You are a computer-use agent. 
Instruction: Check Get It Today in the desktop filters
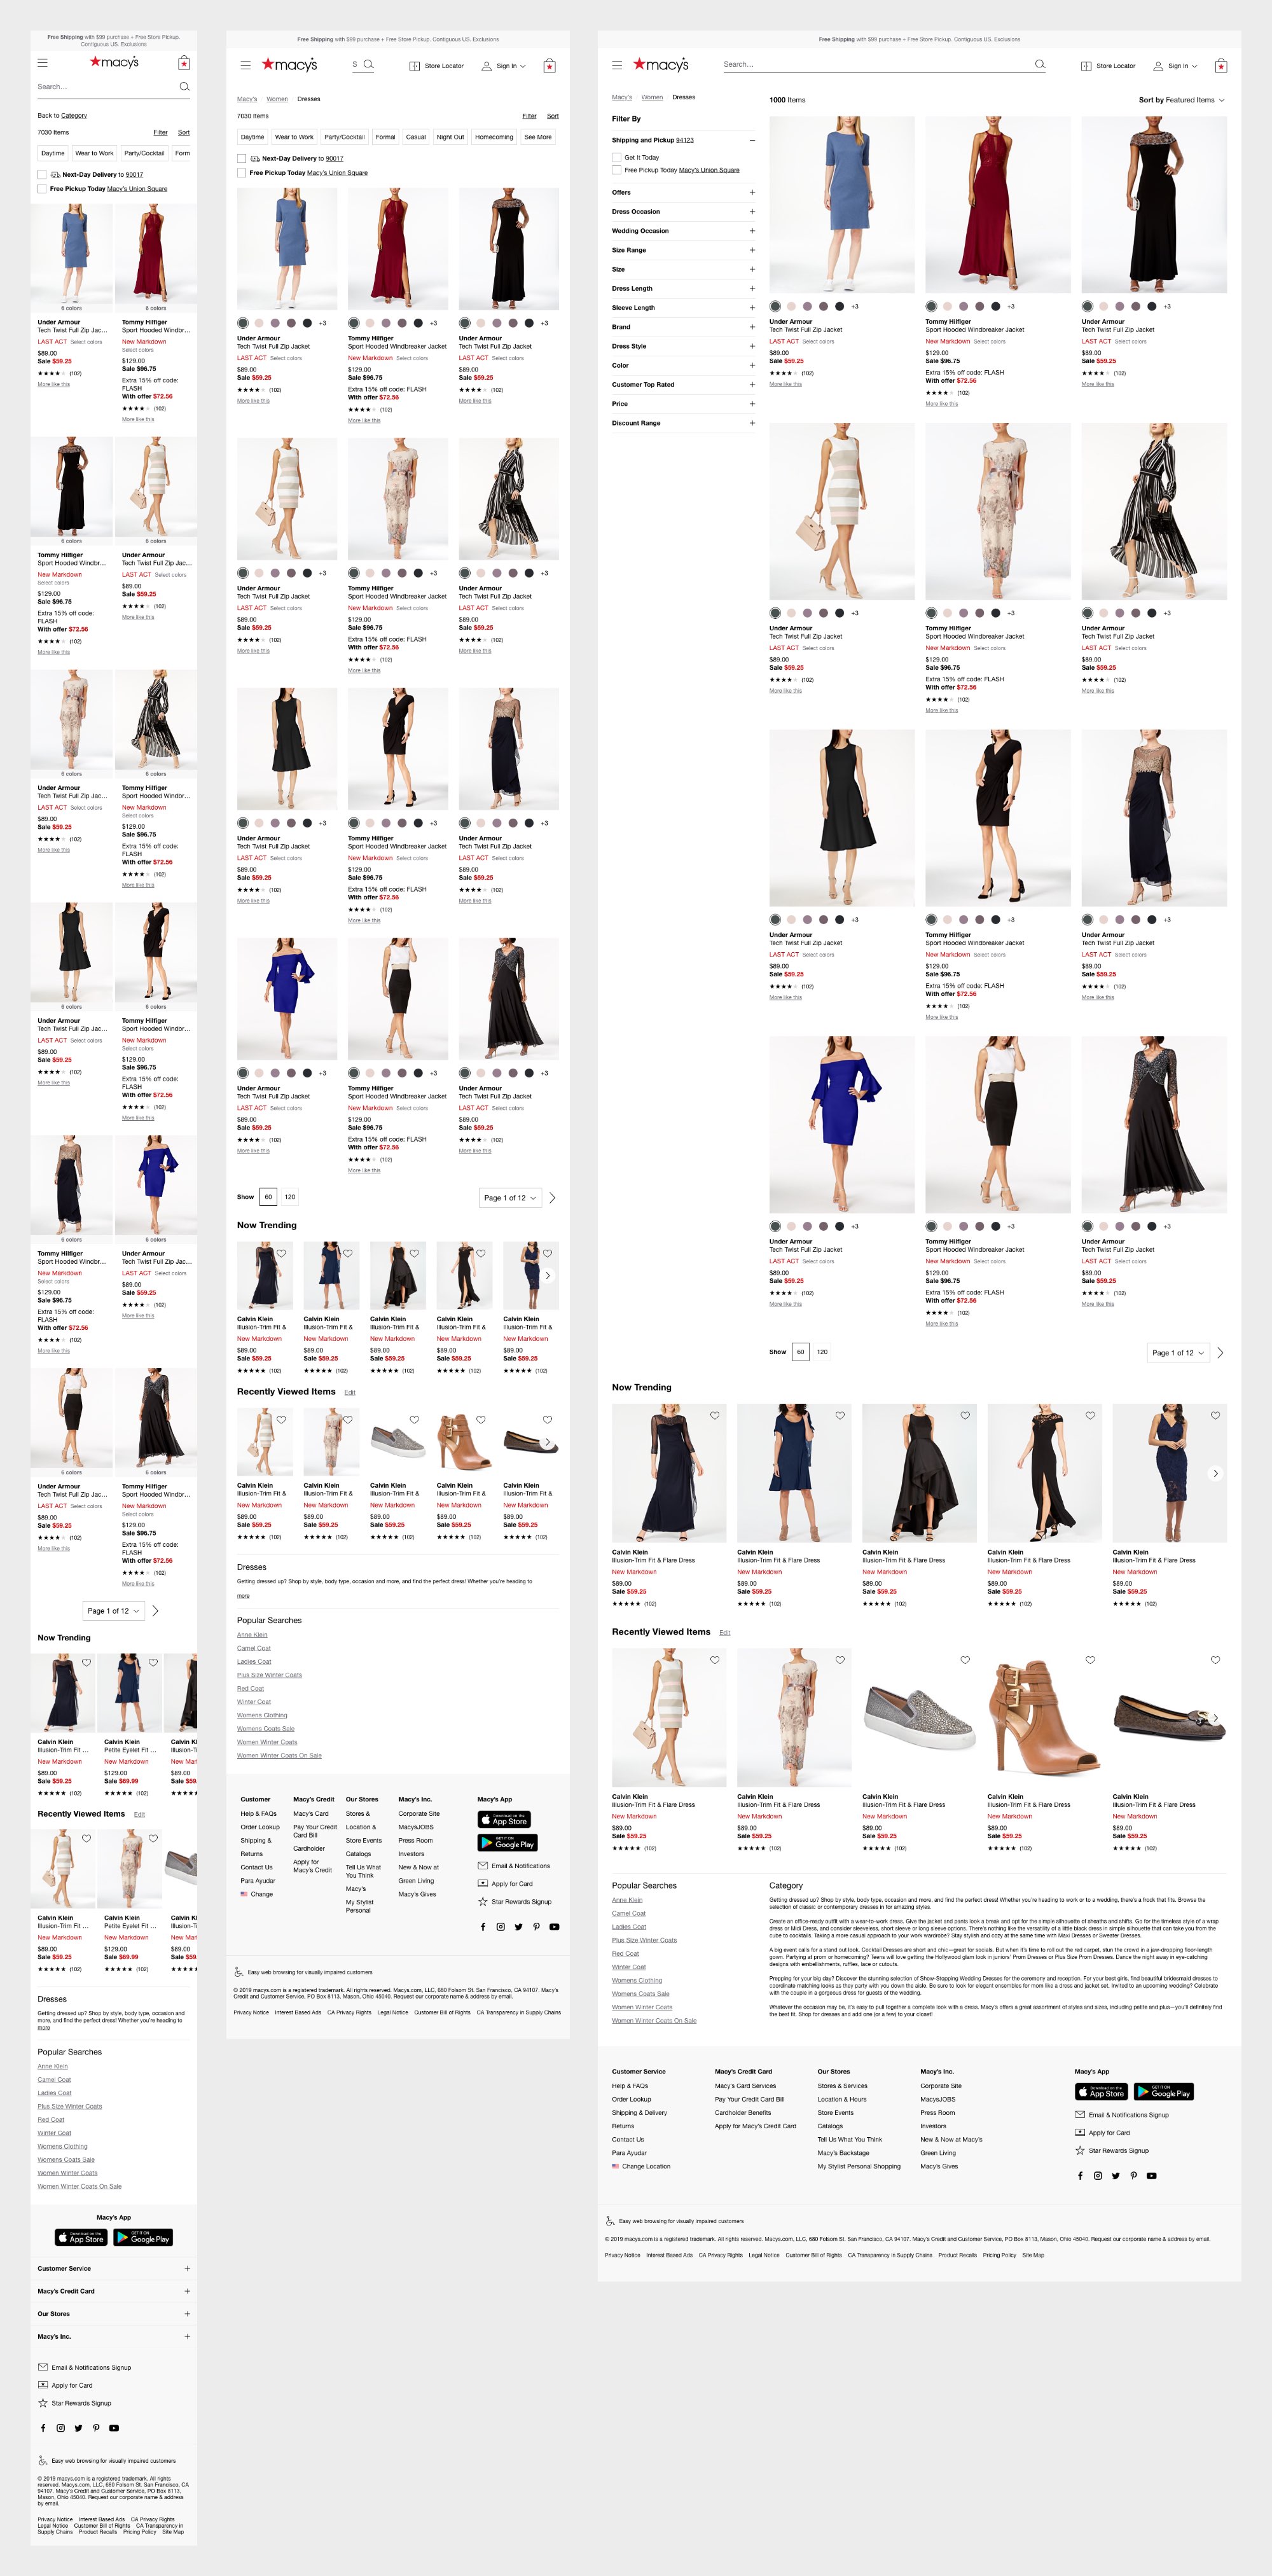pos(616,157)
